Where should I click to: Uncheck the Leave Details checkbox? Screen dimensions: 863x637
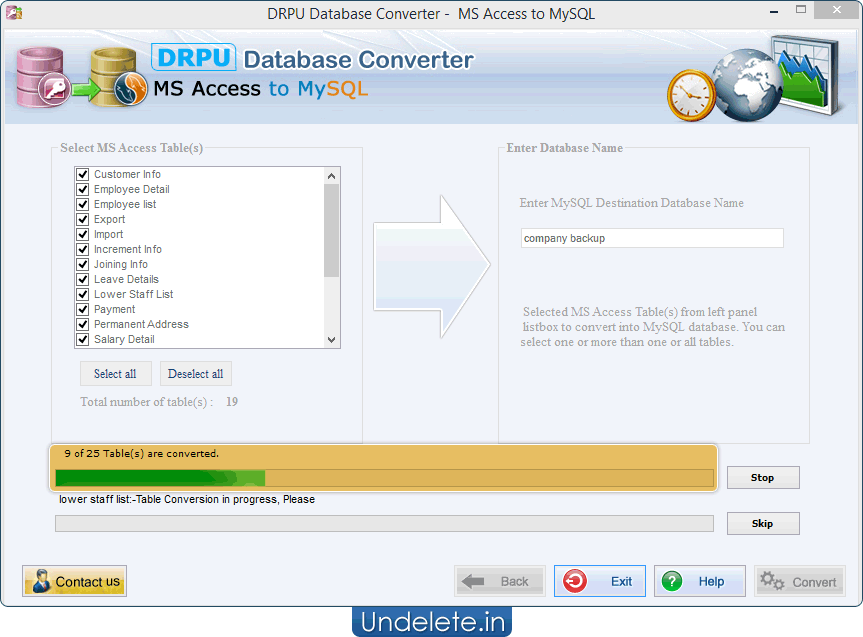tap(83, 279)
